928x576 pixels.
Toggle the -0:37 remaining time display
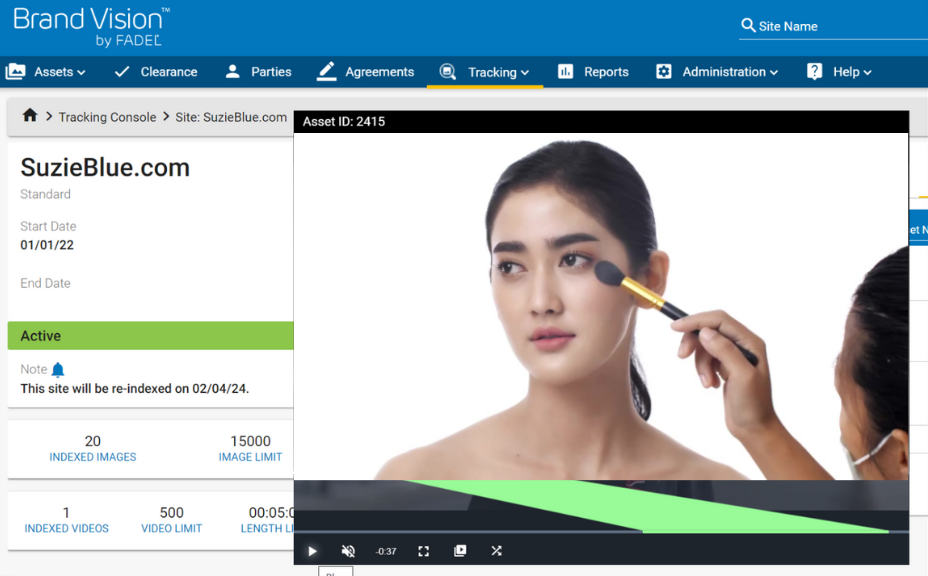click(x=386, y=551)
